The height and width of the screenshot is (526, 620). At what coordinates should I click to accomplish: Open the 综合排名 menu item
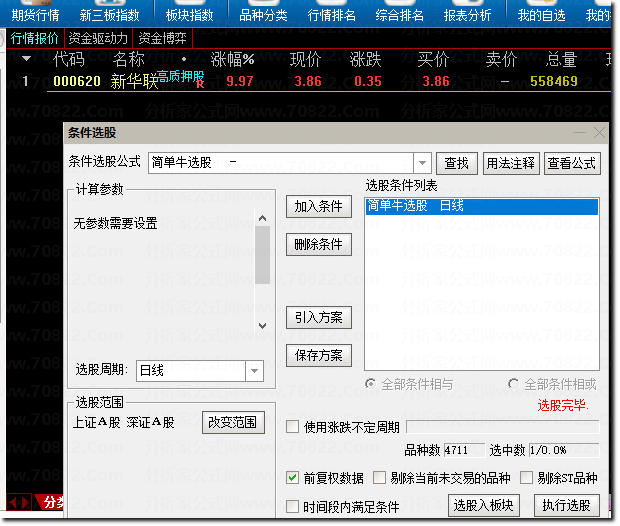399,15
